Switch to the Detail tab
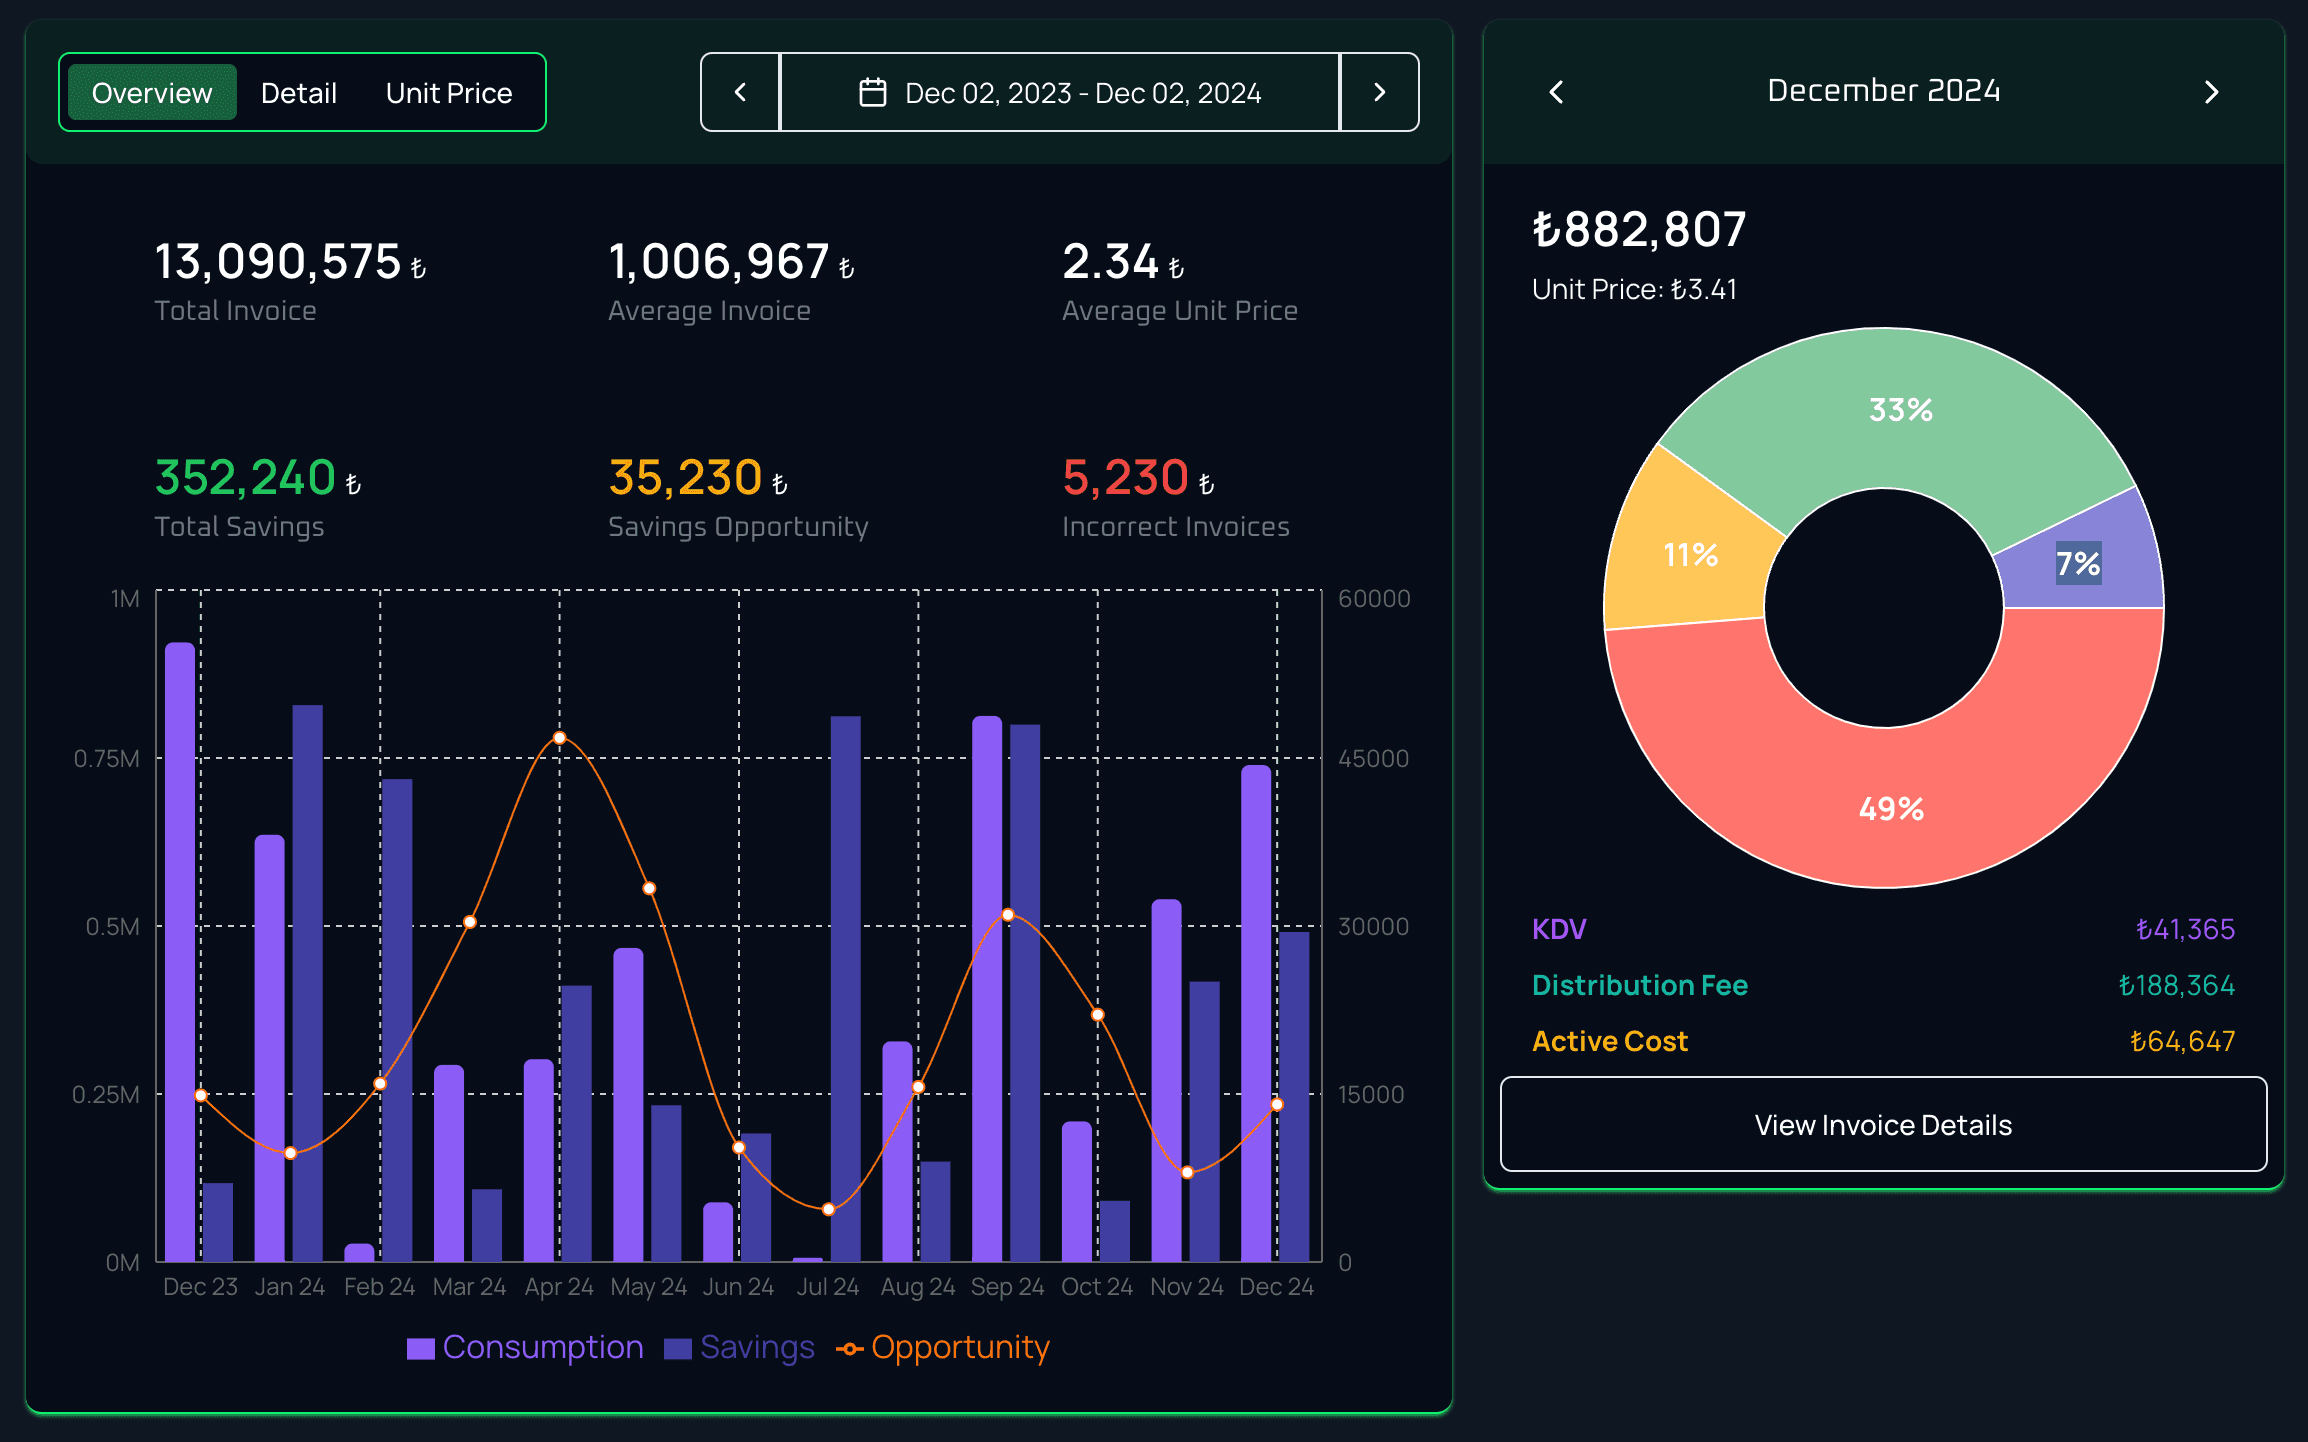Image resolution: width=2308 pixels, height=1442 pixels. click(298, 93)
